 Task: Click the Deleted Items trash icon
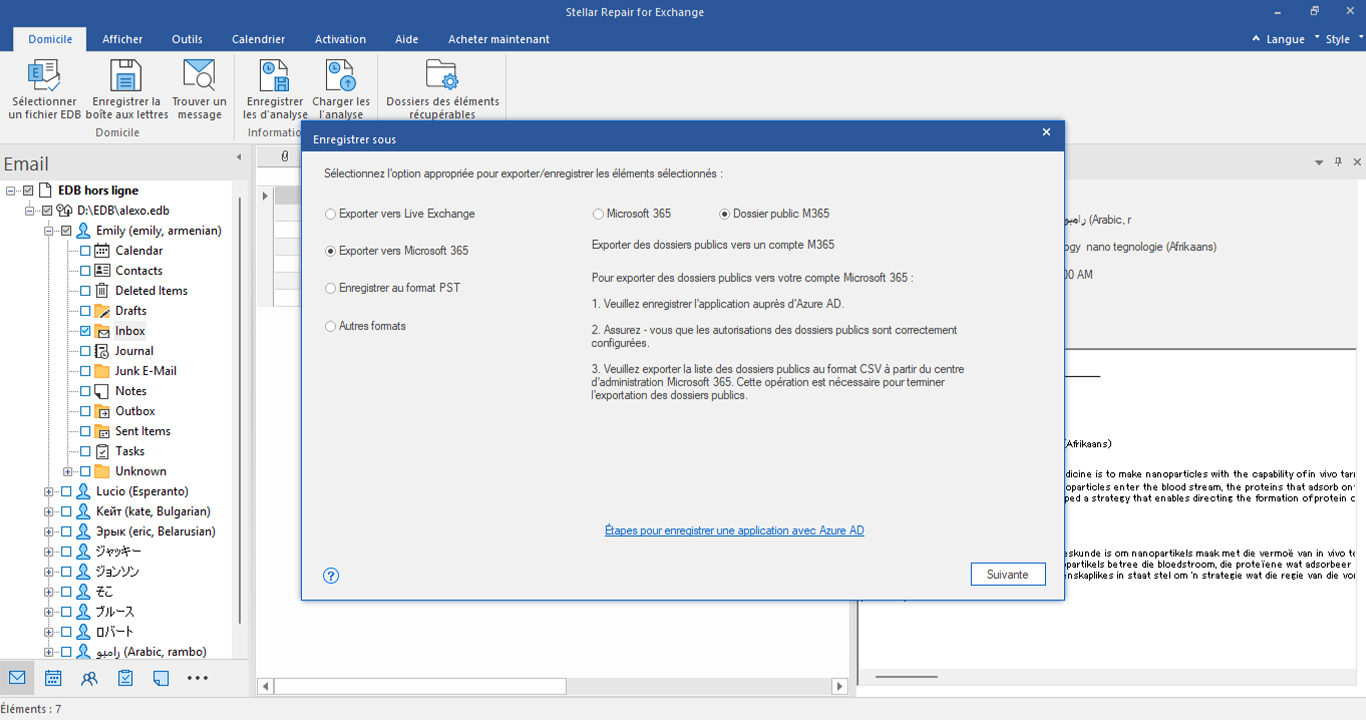coord(102,290)
